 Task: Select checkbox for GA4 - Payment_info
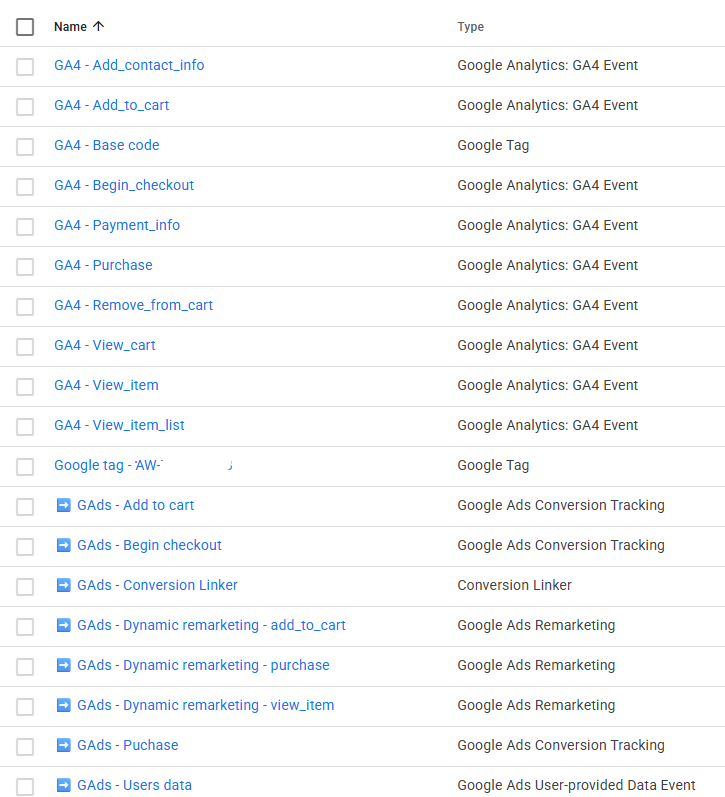click(25, 227)
